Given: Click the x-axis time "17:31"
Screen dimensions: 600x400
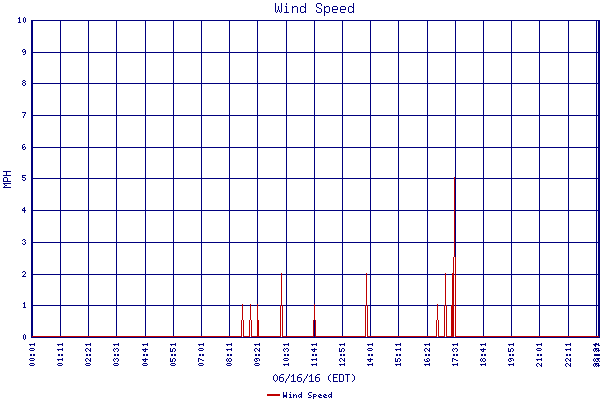Looking at the screenshot, I should click(455, 354).
